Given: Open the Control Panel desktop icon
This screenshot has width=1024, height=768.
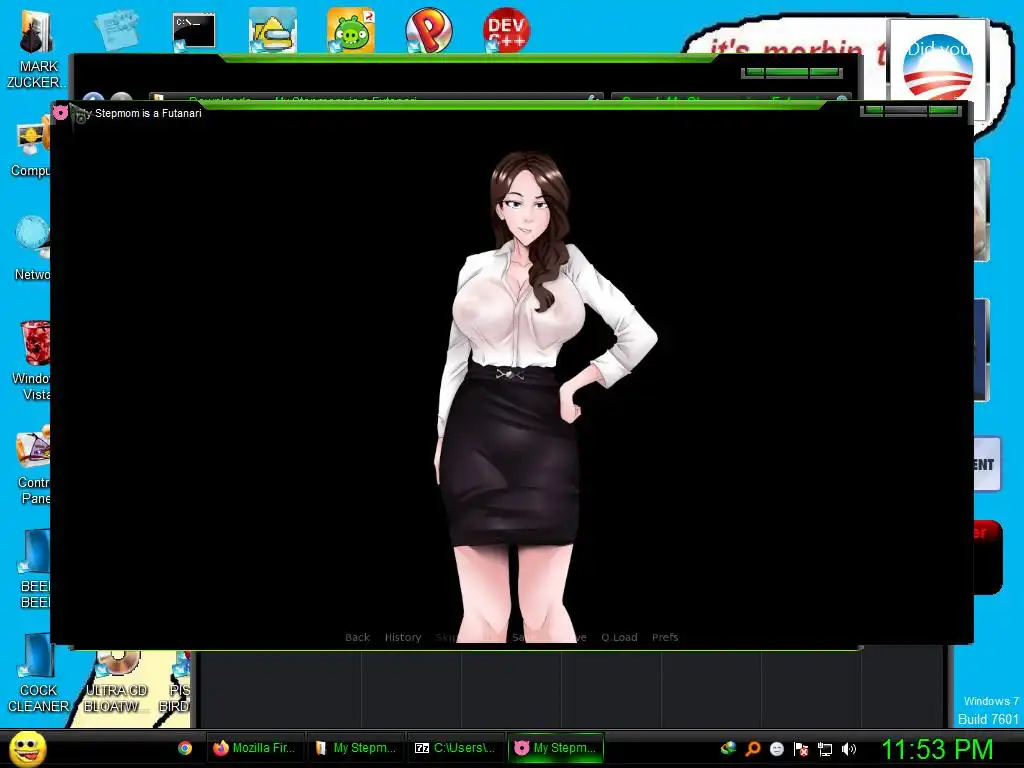Looking at the screenshot, I should [33, 465].
